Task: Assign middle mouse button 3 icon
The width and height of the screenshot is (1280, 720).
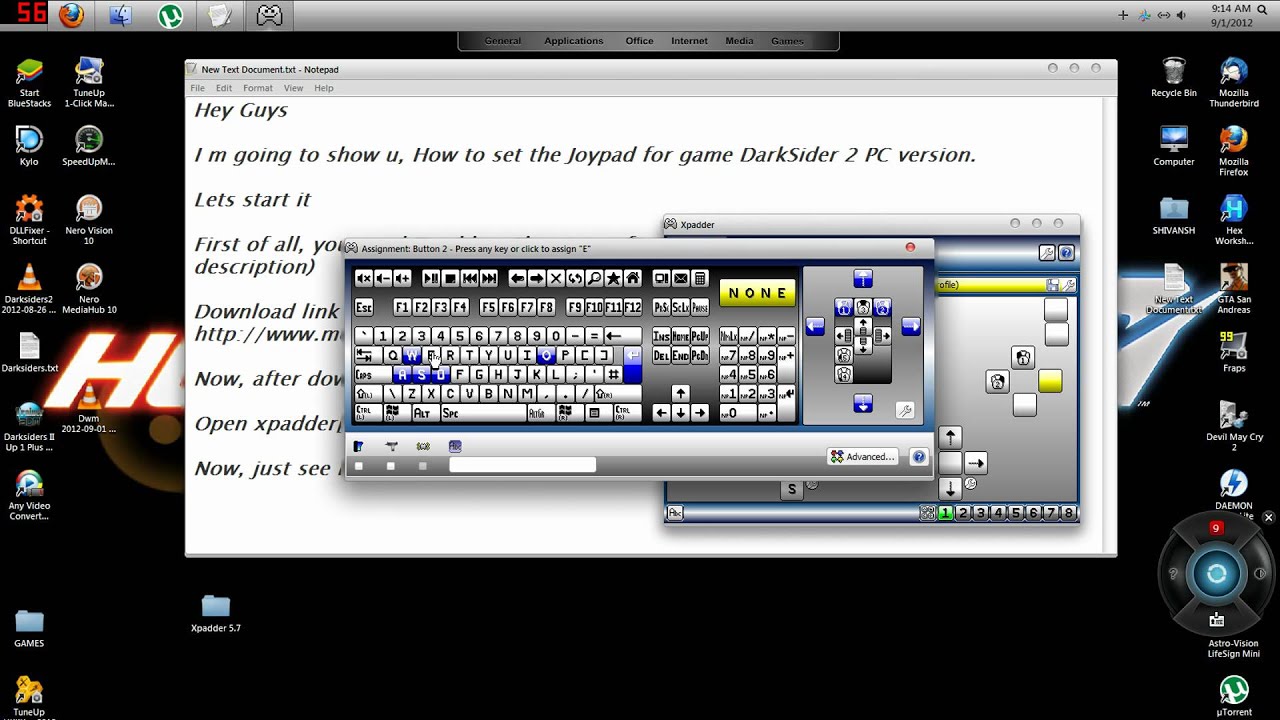Action: coord(863,307)
